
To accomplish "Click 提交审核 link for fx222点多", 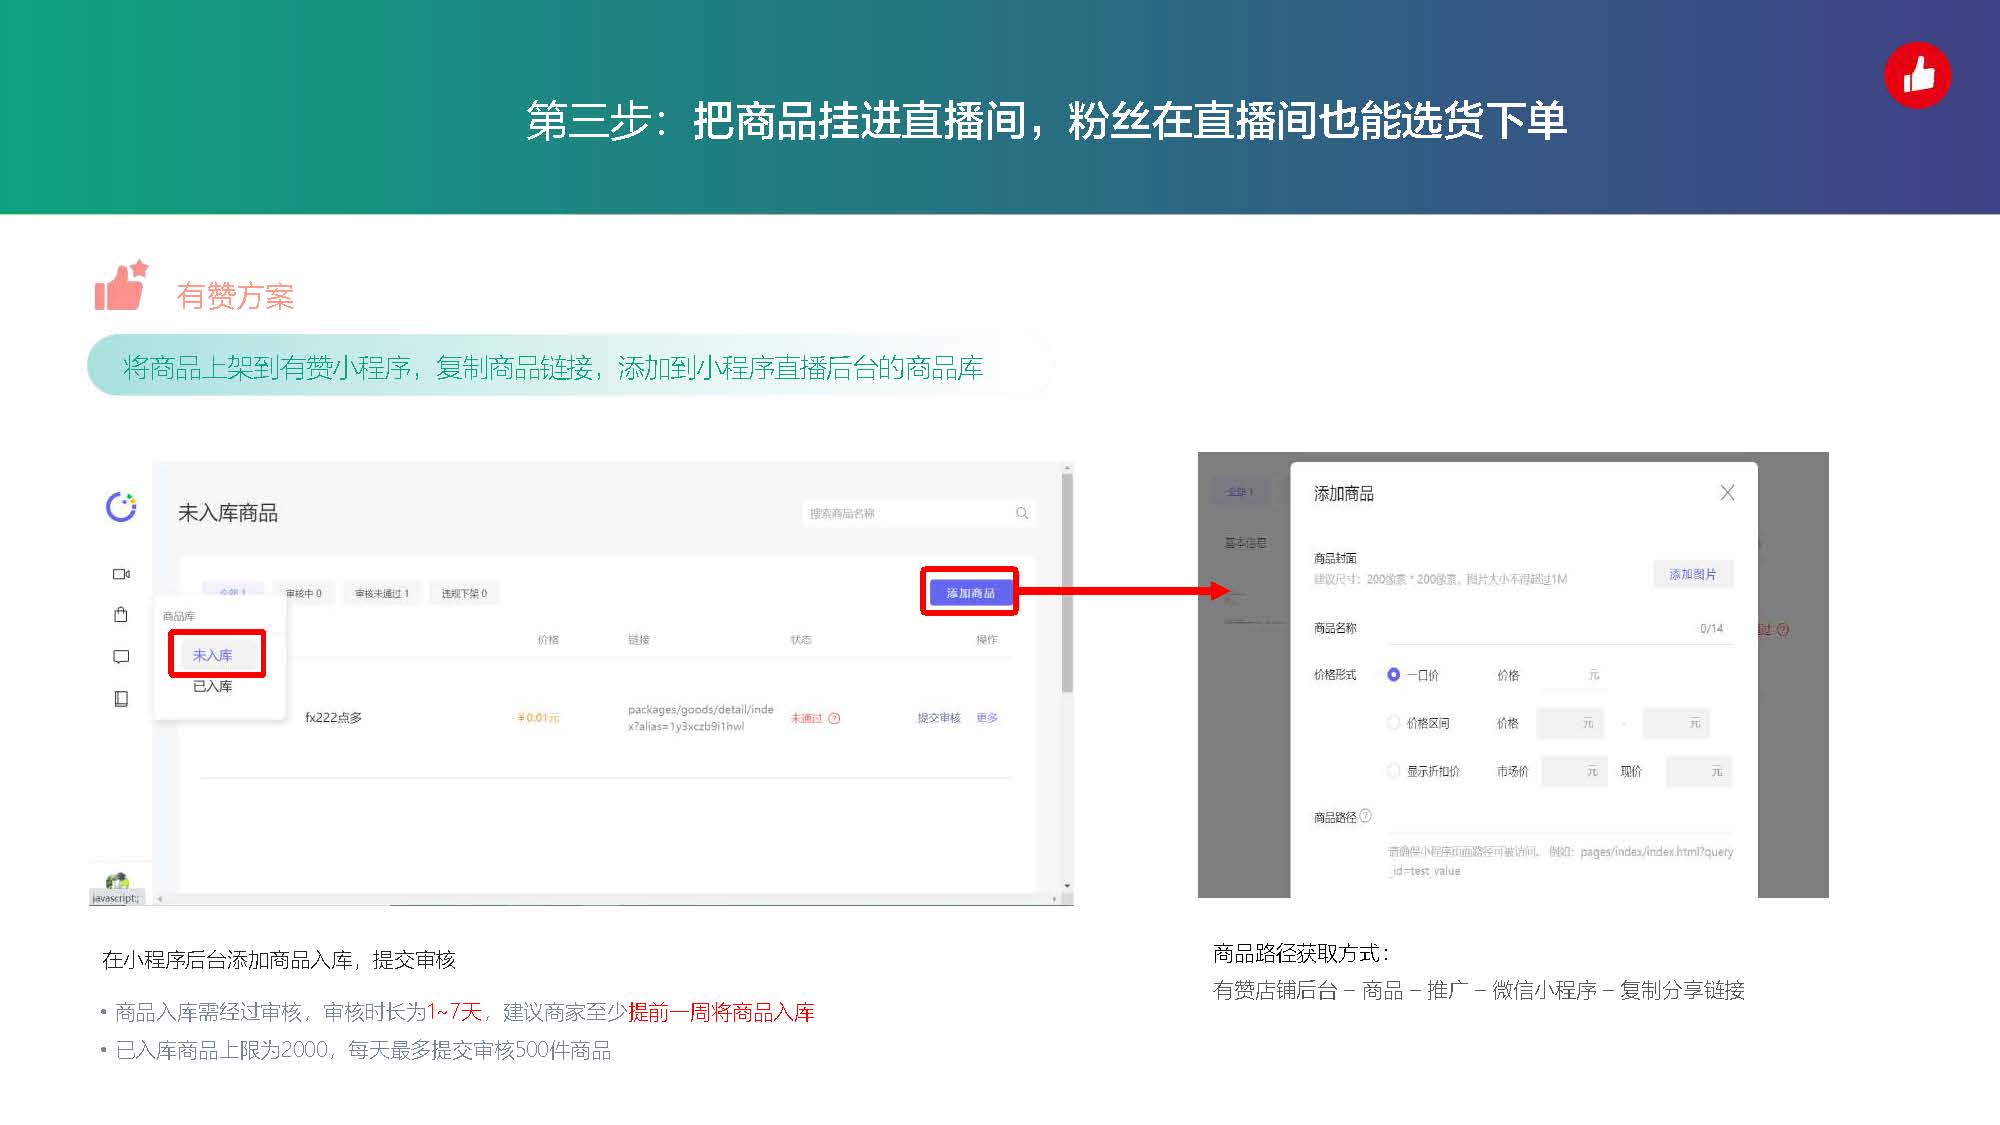I will [x=939, y=718].
